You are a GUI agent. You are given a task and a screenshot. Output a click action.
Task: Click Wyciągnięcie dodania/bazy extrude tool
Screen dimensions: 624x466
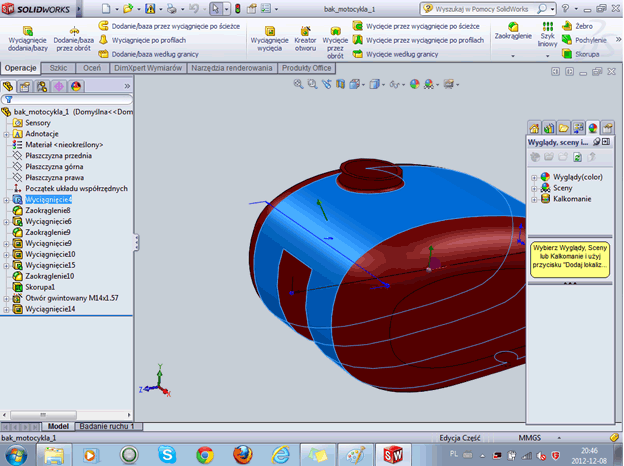point(27,39)
